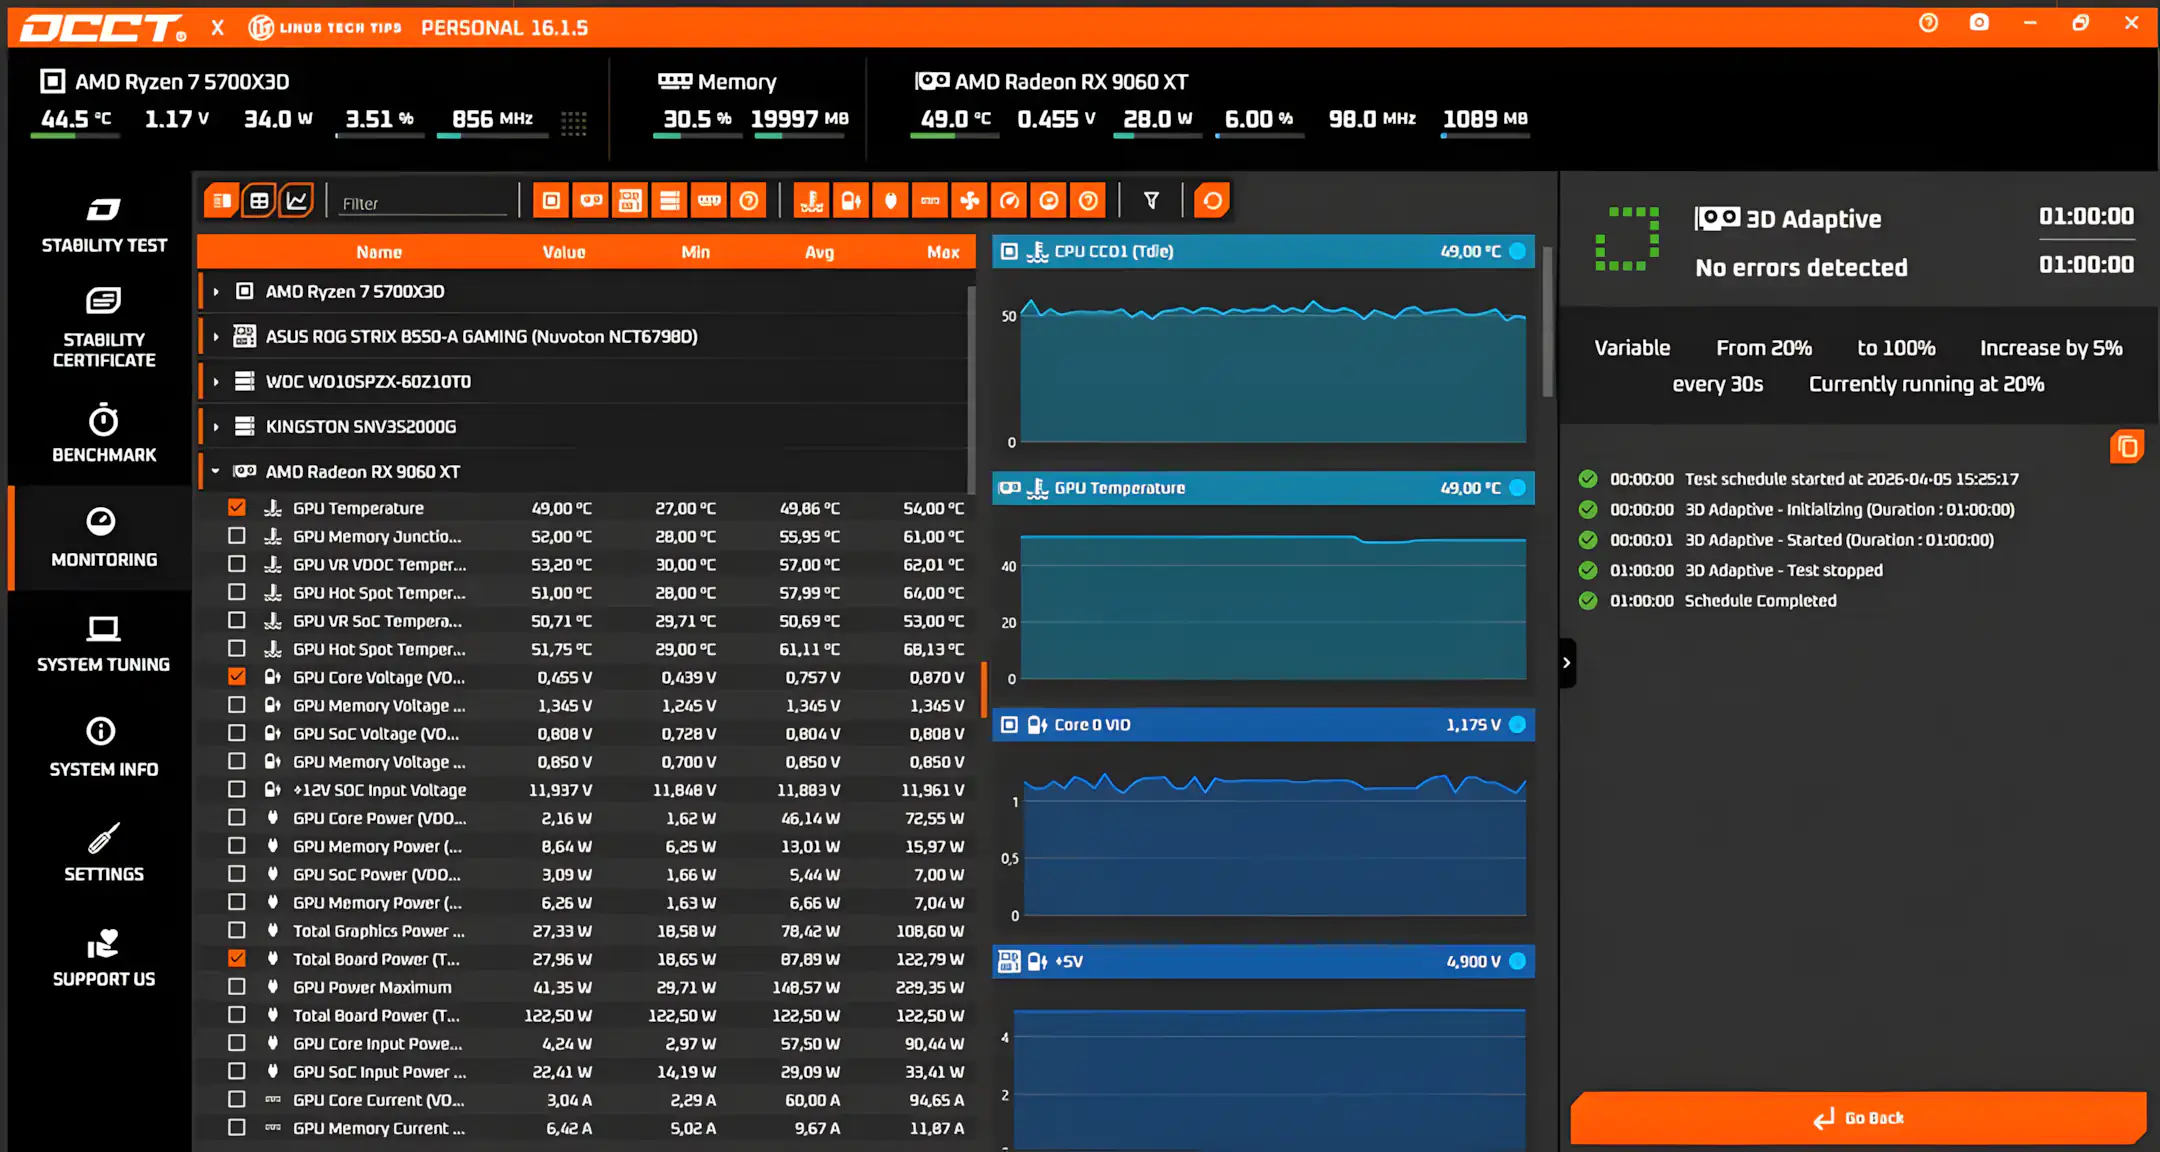The width and height of the screenshot is (2160, 1152).
Task: Open the Monitoring section
Action: (104, 538)
